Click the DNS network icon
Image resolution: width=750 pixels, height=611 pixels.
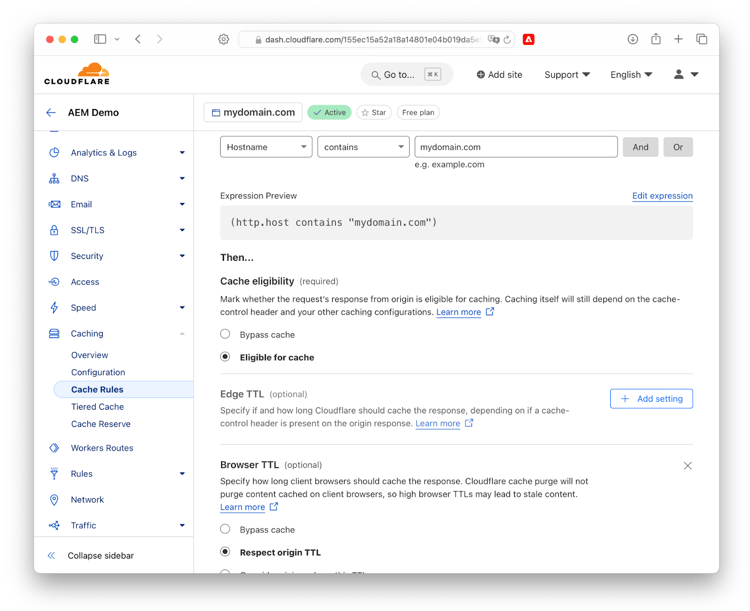pyautogui.click(x=54, y=178)
